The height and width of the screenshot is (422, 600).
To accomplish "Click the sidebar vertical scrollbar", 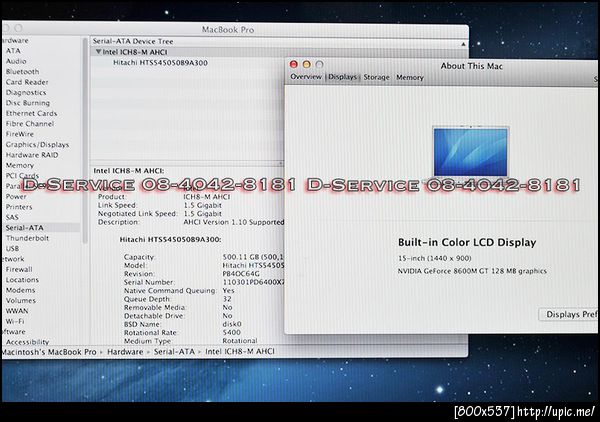I will point(85,140).
